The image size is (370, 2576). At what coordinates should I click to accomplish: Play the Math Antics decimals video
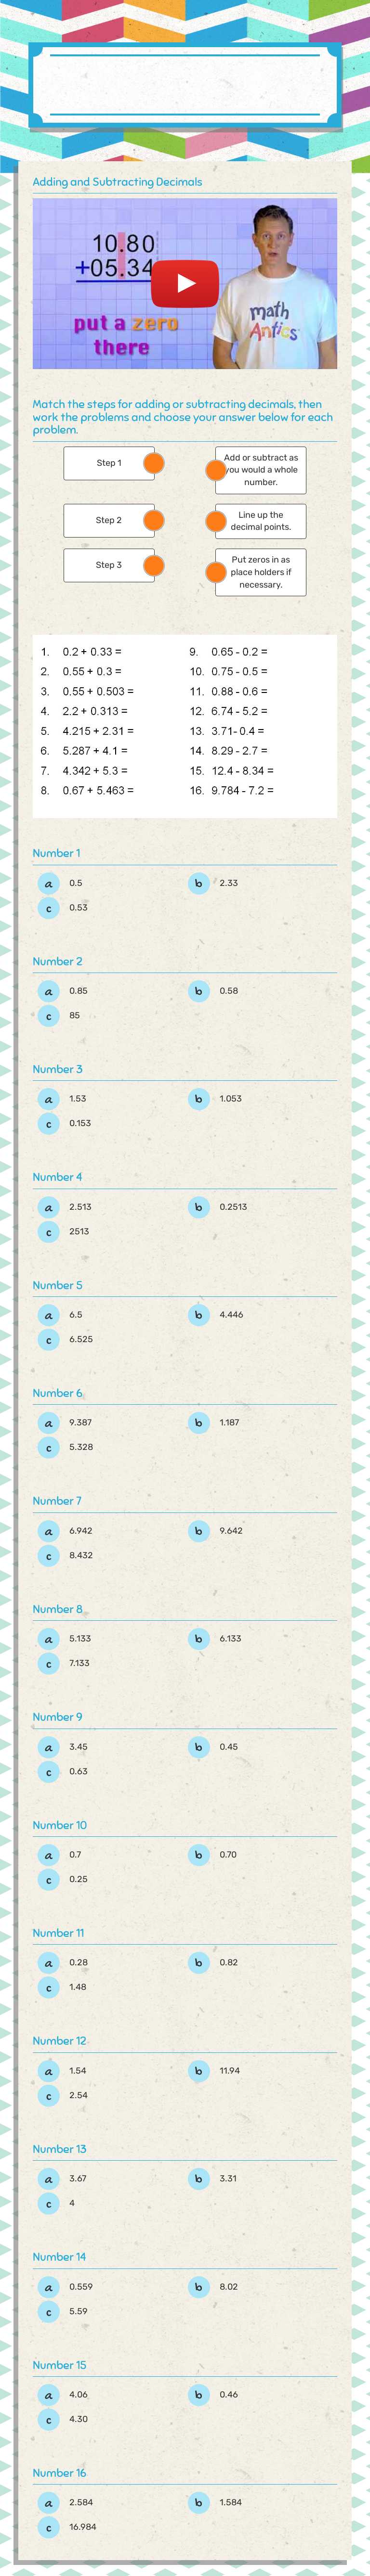(185, 283)
